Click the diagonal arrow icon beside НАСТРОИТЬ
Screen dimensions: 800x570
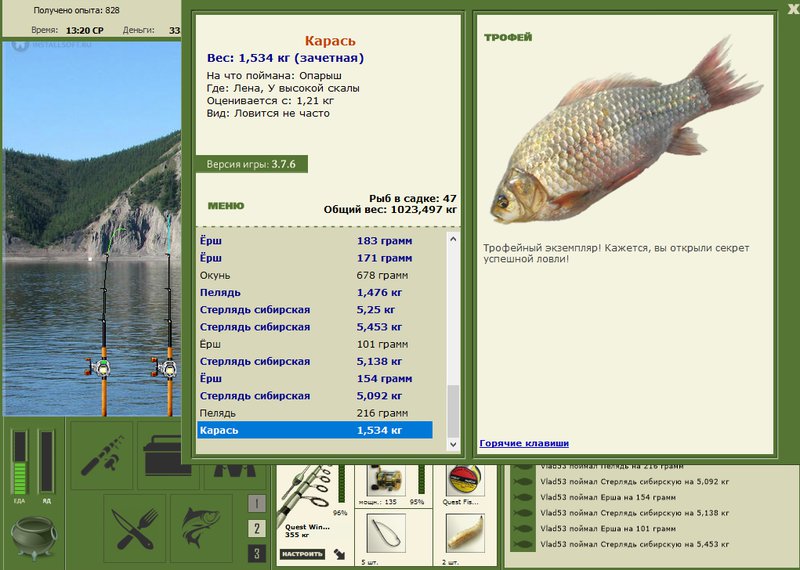click(339, 554)
